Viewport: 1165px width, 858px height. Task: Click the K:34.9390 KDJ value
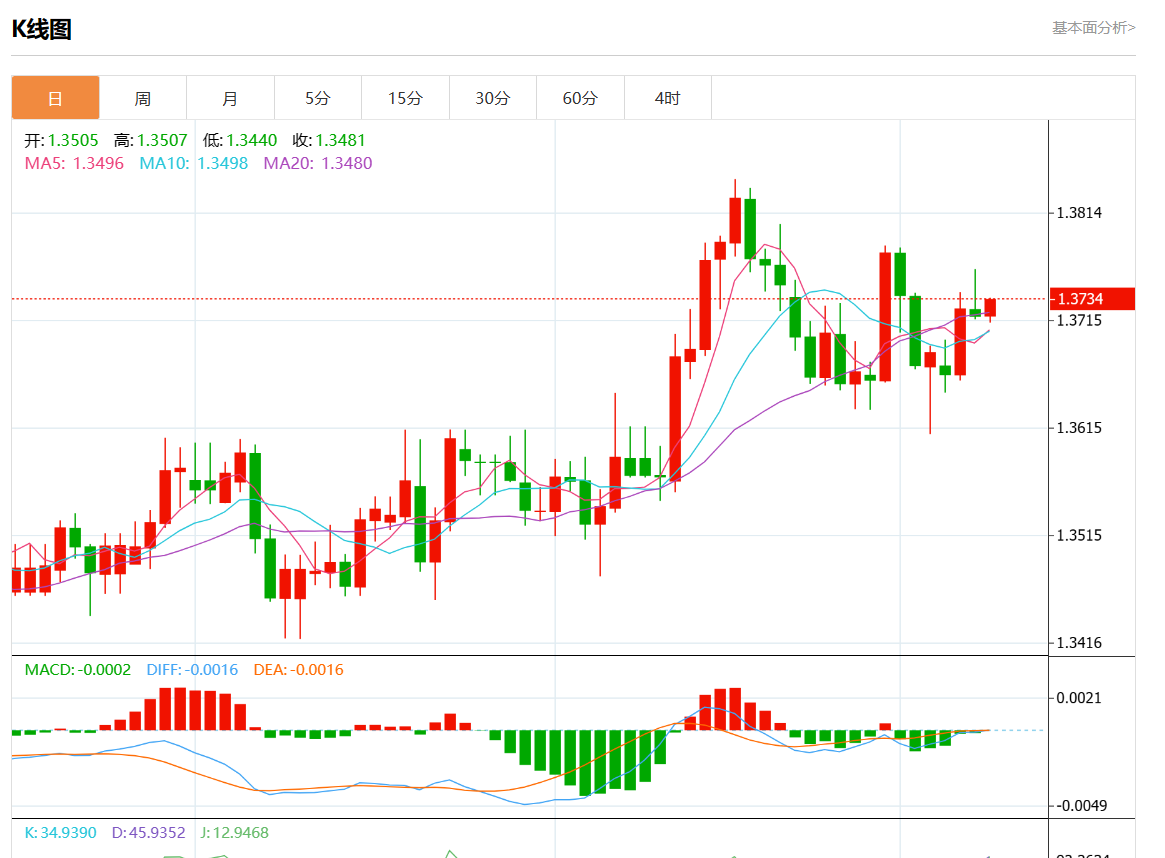tap(60, 833)
